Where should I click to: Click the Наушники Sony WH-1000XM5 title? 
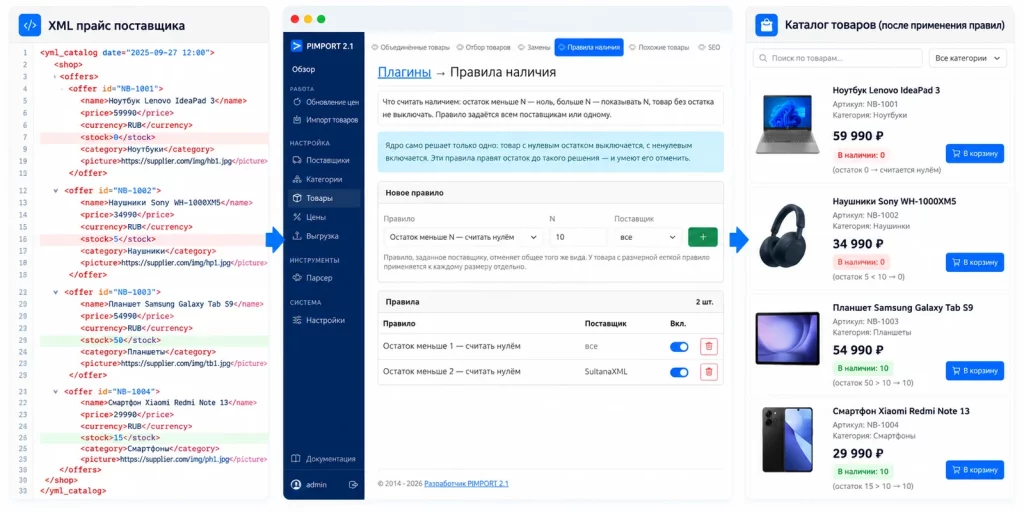point(894,201)
